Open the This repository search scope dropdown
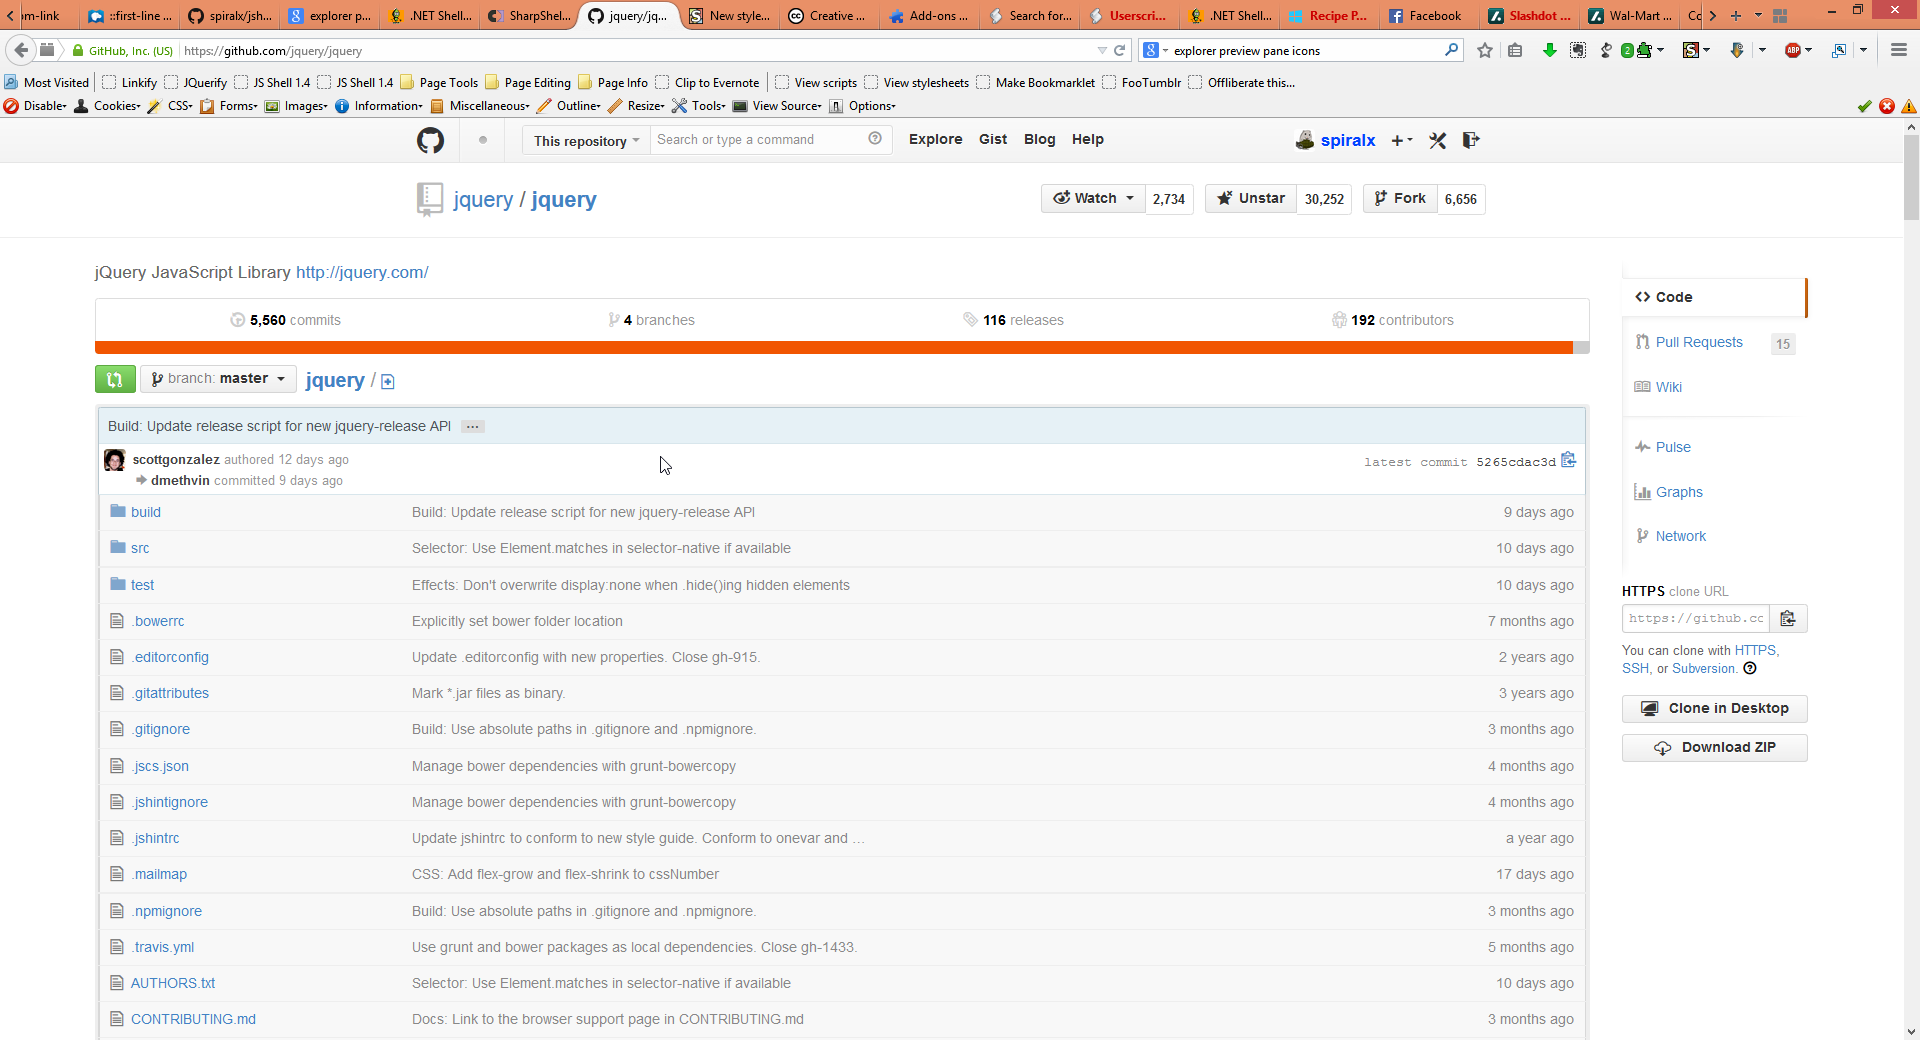This screenshot has width=1920, height=1040. click(x=586, y=141)
